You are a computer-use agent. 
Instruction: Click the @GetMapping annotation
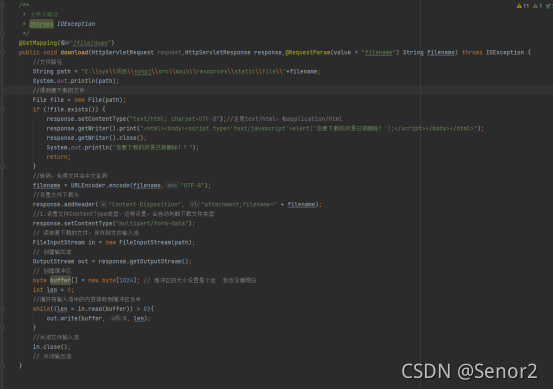coord(38,43)
